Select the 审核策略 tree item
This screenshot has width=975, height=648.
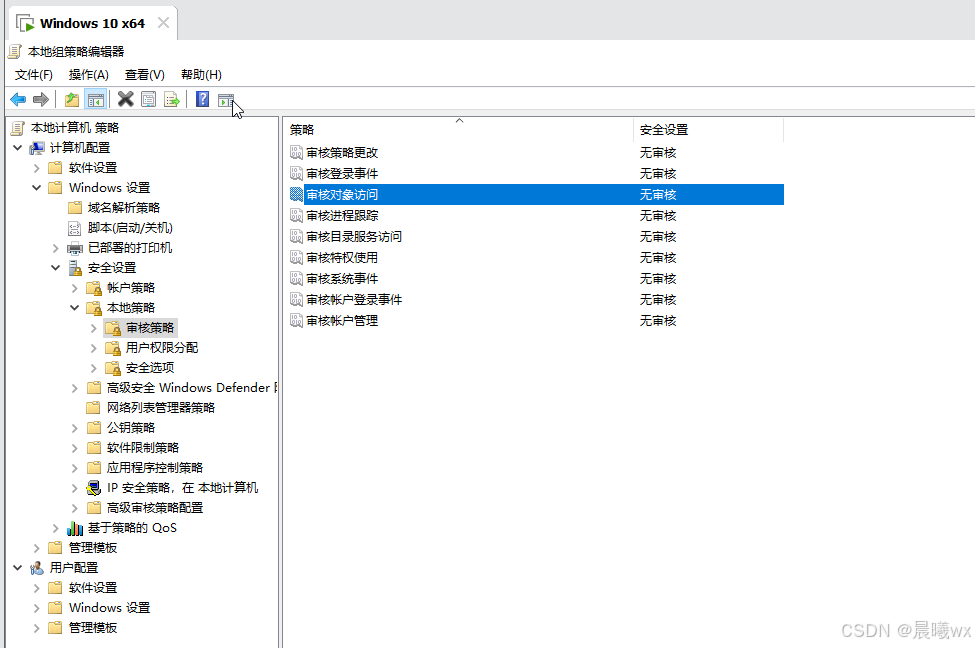pyautogui.click(x=150, y=328)
